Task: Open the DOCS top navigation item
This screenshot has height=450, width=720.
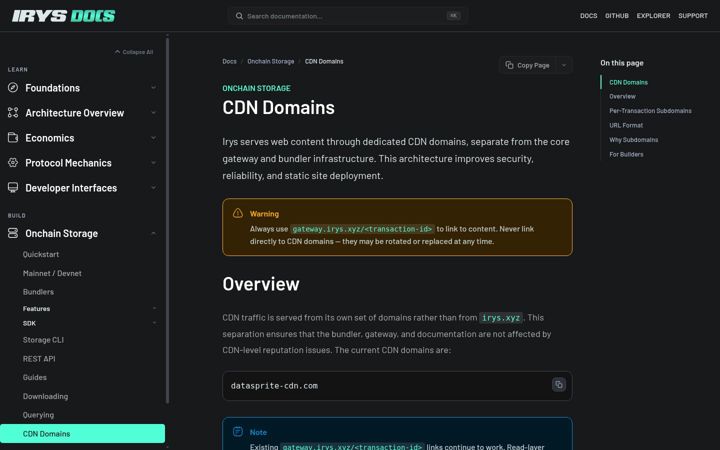Action: (588, 16)
